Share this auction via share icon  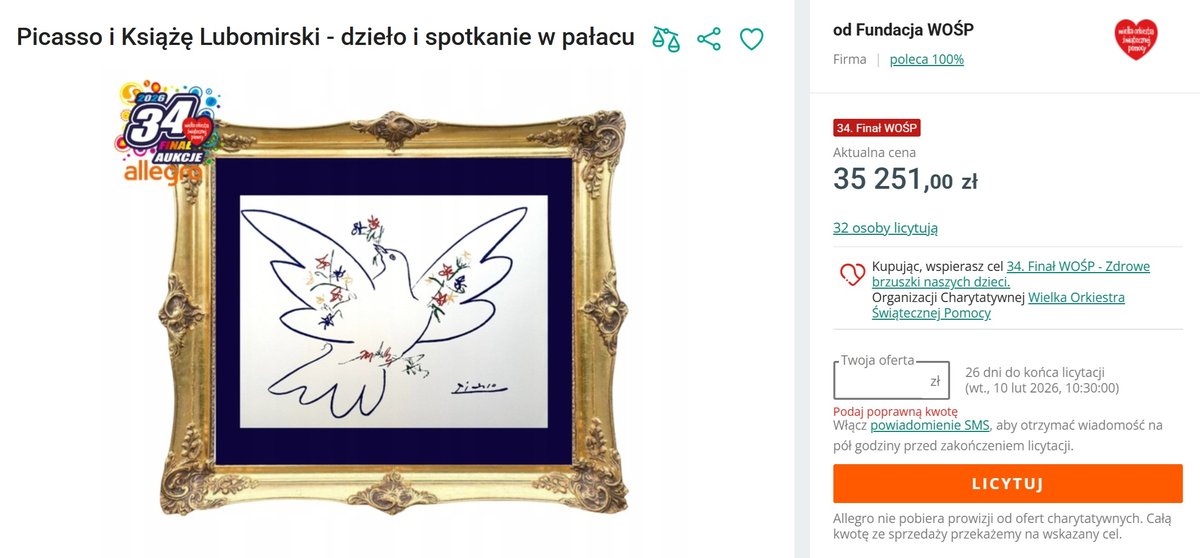709,39
